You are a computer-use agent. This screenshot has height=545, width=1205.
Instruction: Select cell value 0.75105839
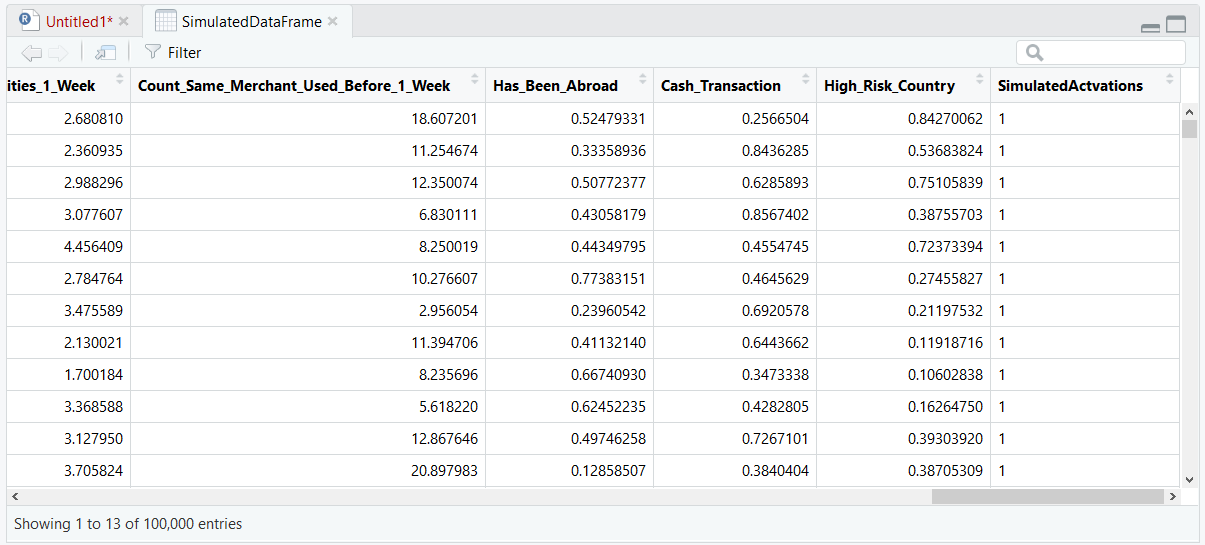pos(945,183)
